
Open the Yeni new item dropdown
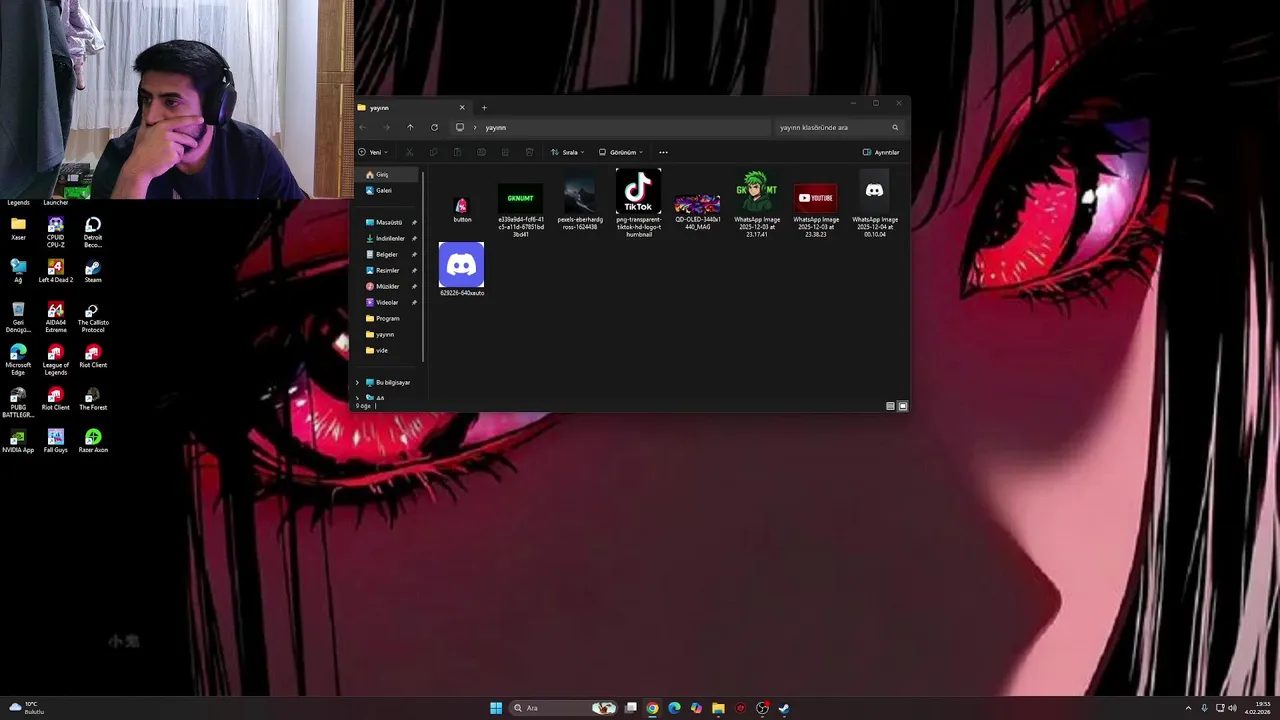[373, 152]
